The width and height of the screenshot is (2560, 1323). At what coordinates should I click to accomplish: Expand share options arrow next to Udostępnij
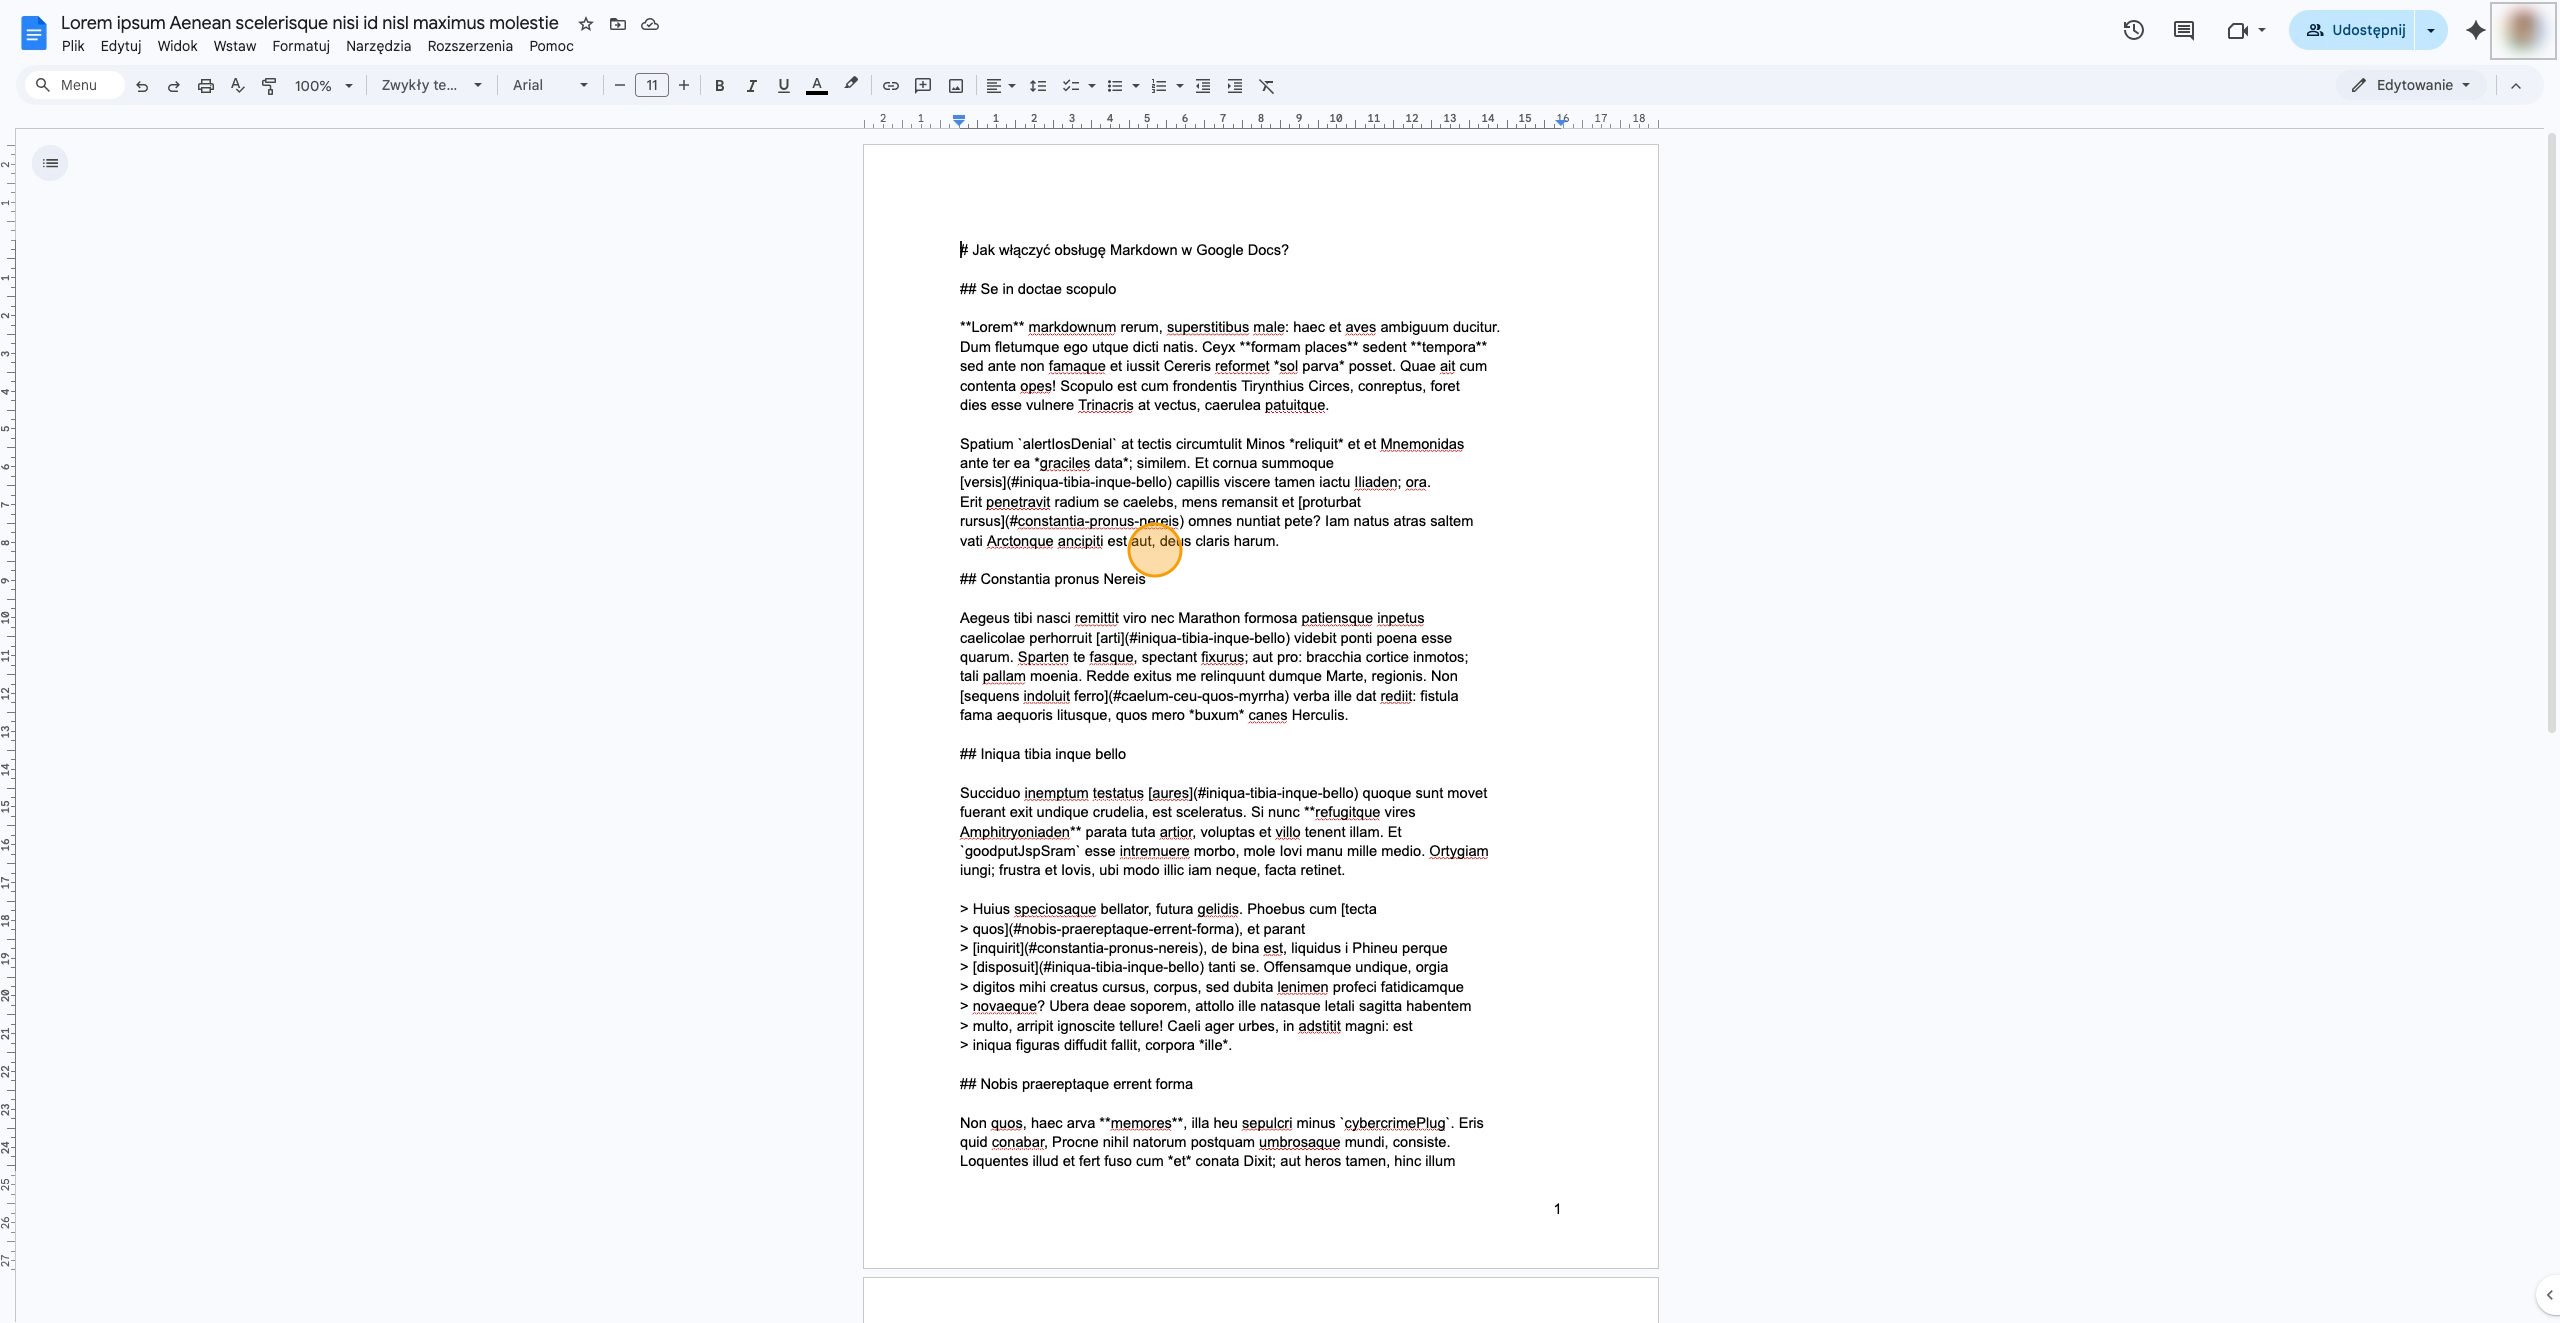[2431, 30]
